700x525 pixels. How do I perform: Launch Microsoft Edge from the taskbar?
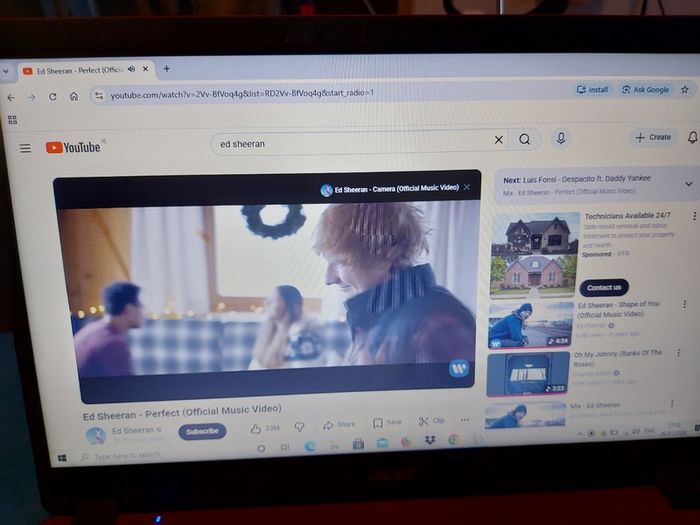(x=310, y=446)
